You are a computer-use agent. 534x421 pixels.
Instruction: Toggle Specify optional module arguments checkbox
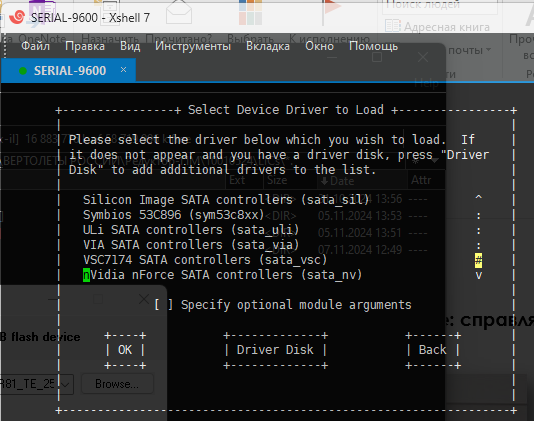pyautogui.click(x=163, y=305)
